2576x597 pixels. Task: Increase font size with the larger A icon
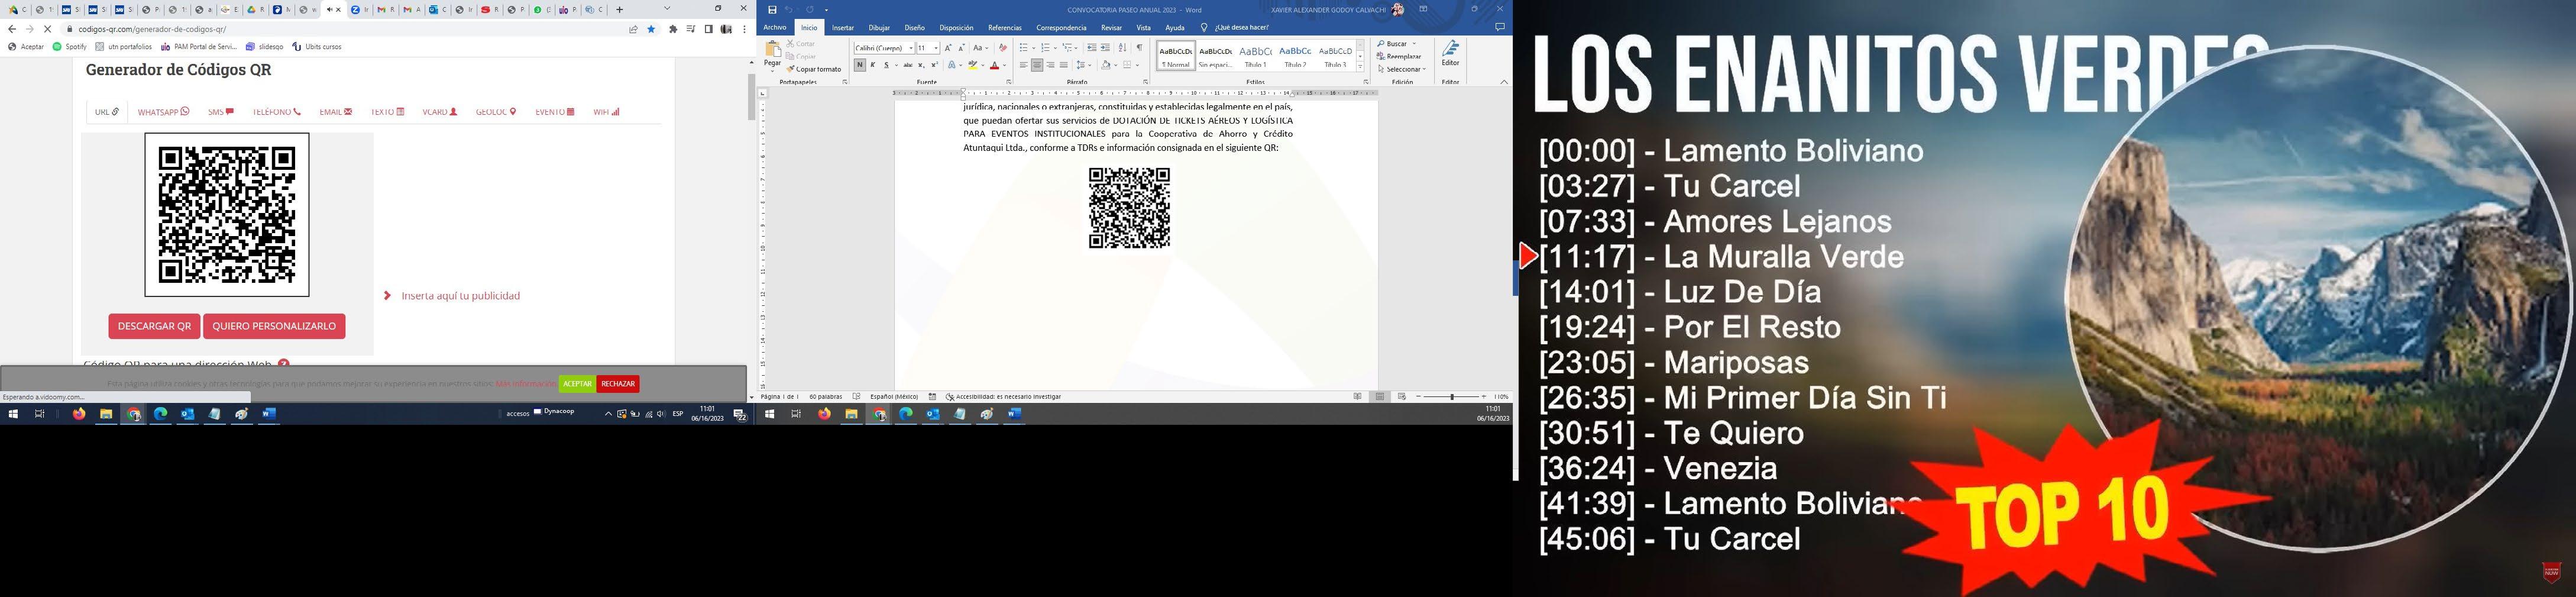(x=948, y=48)
